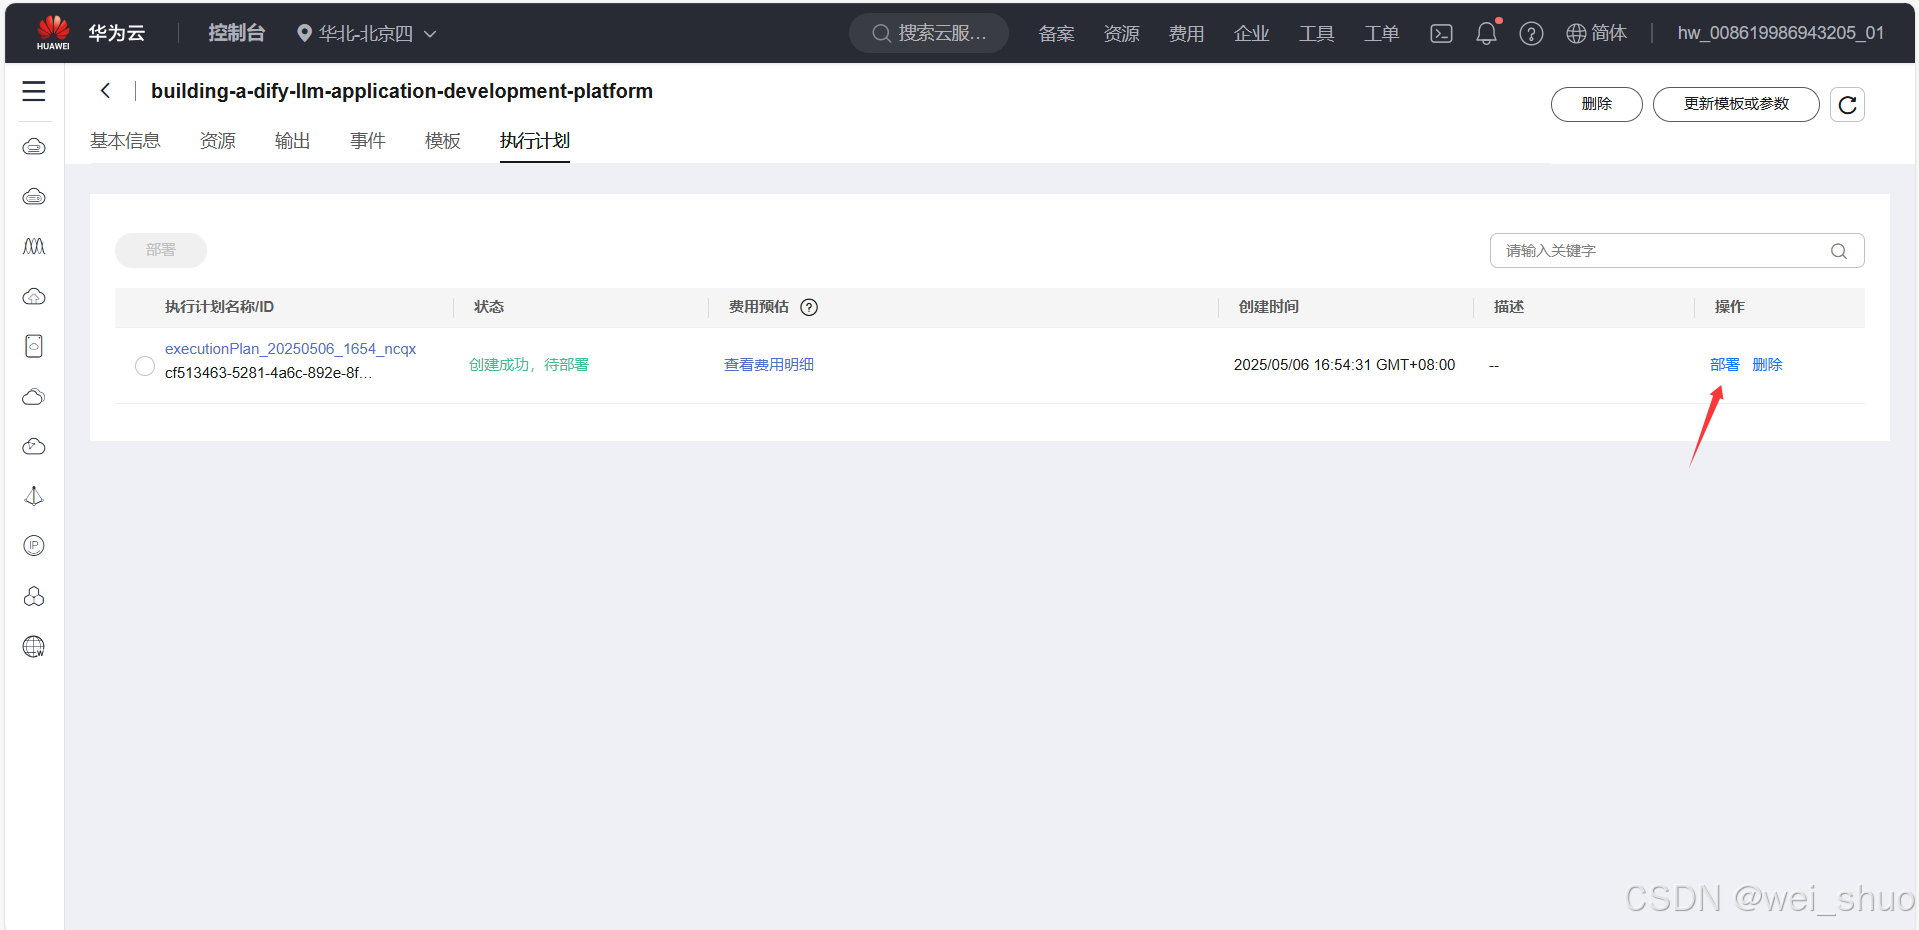Expand the 华北-北京四 region dropdown
The image size is (1919, 930).
coord(366,34)
